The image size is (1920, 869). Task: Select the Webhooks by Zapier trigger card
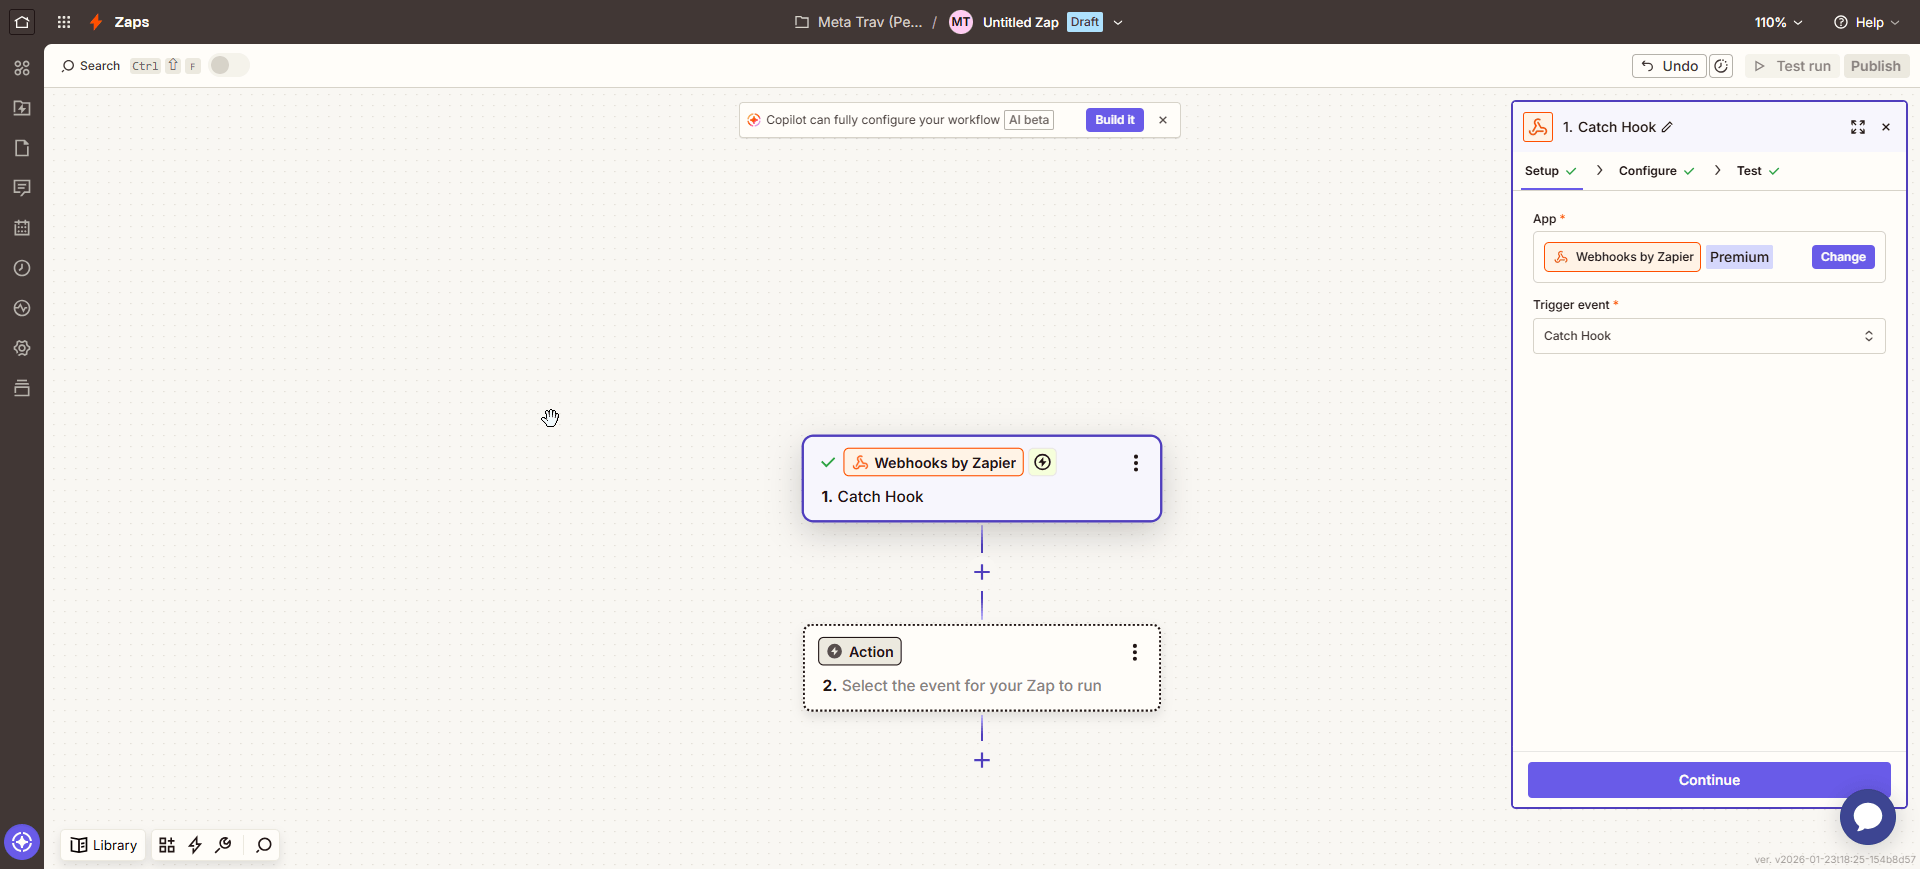pos(982,478)
